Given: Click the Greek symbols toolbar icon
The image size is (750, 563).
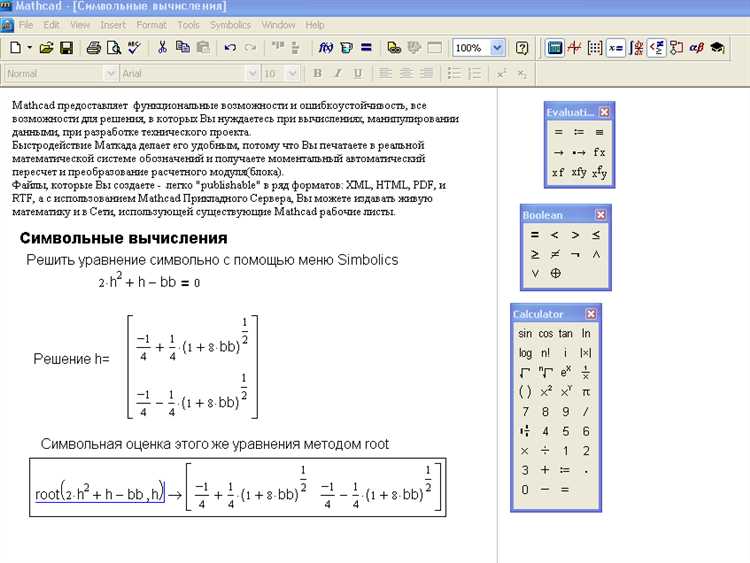Looking at the screenshot, I should (697, 47).
